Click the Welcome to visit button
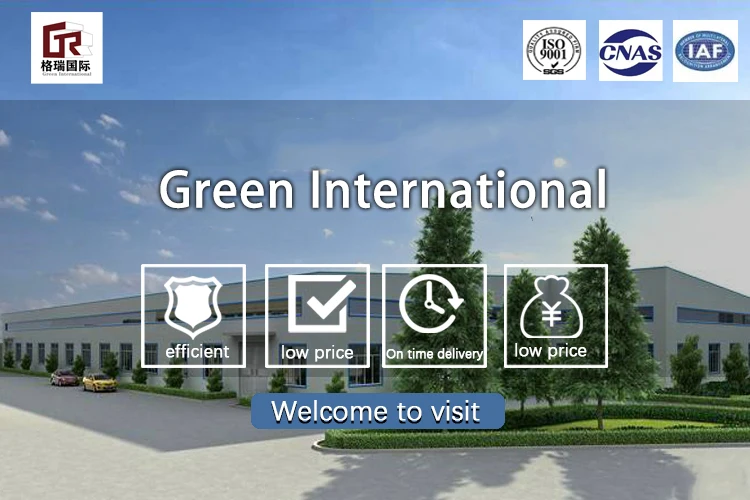 (x=378, y=411)
